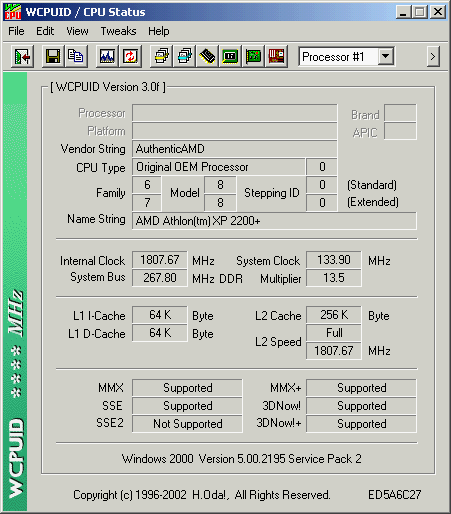
Task: Click the CPU Type field Original OEM Processor
Action: click(x=219, y=167)
